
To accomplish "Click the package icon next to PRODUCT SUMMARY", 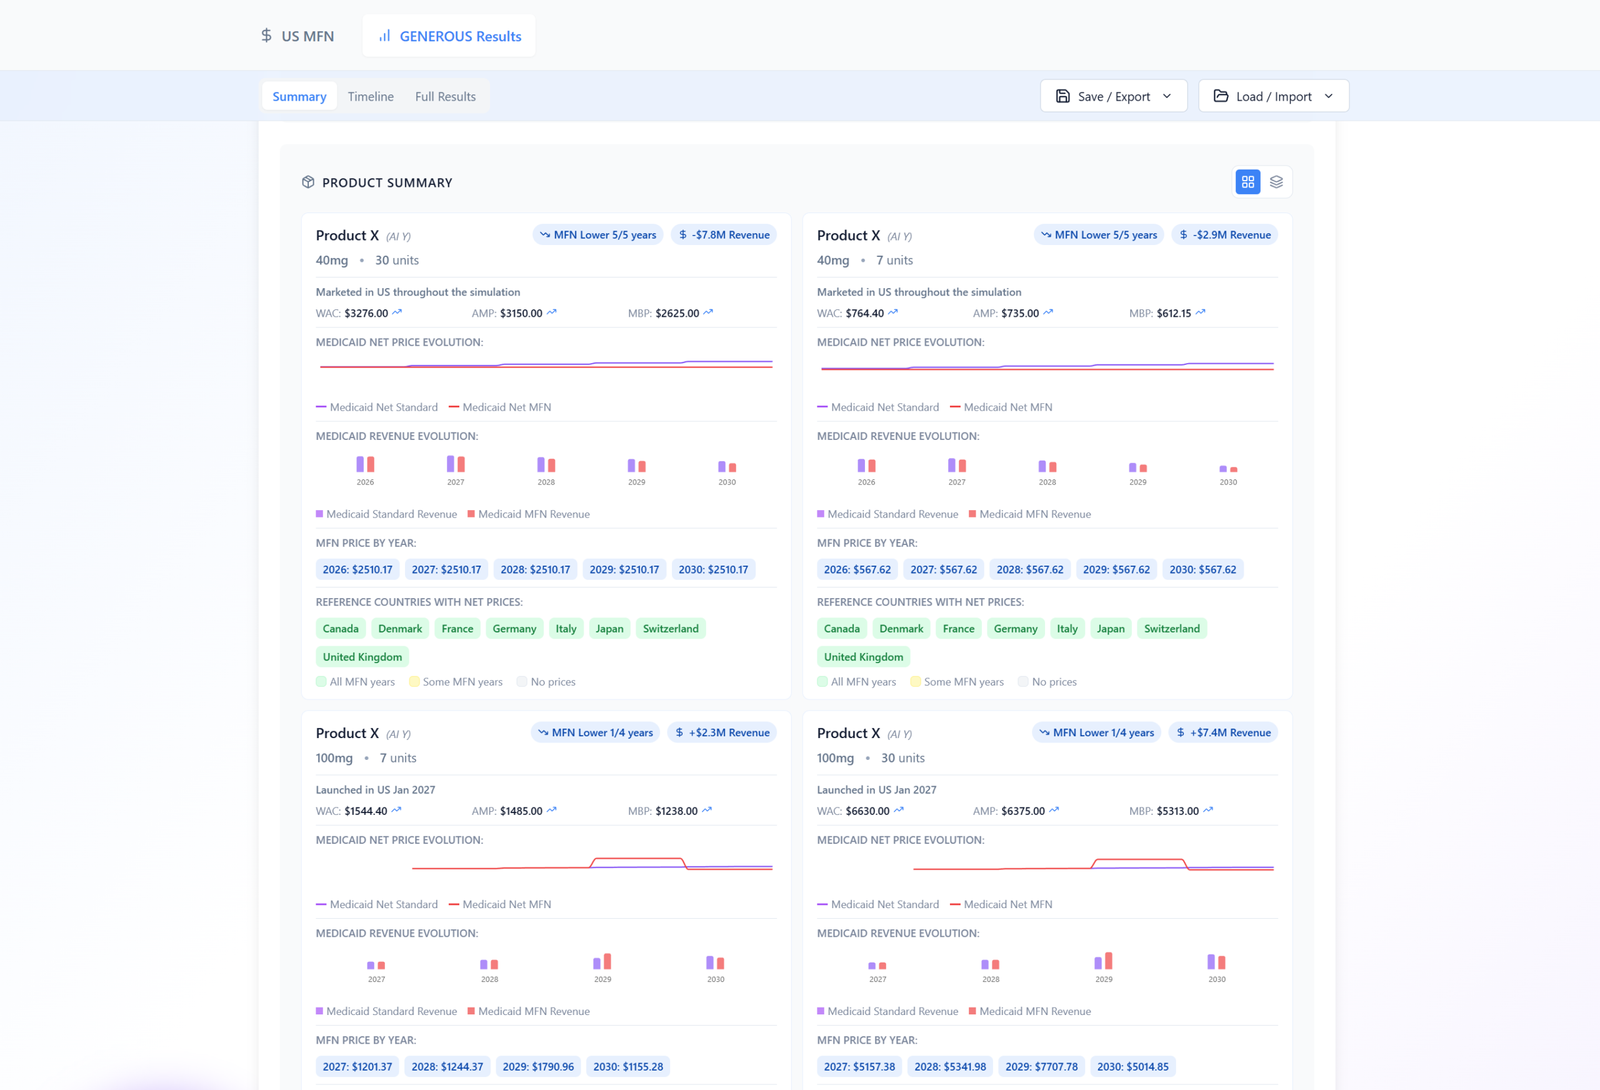I will click(x=309, y=182).
